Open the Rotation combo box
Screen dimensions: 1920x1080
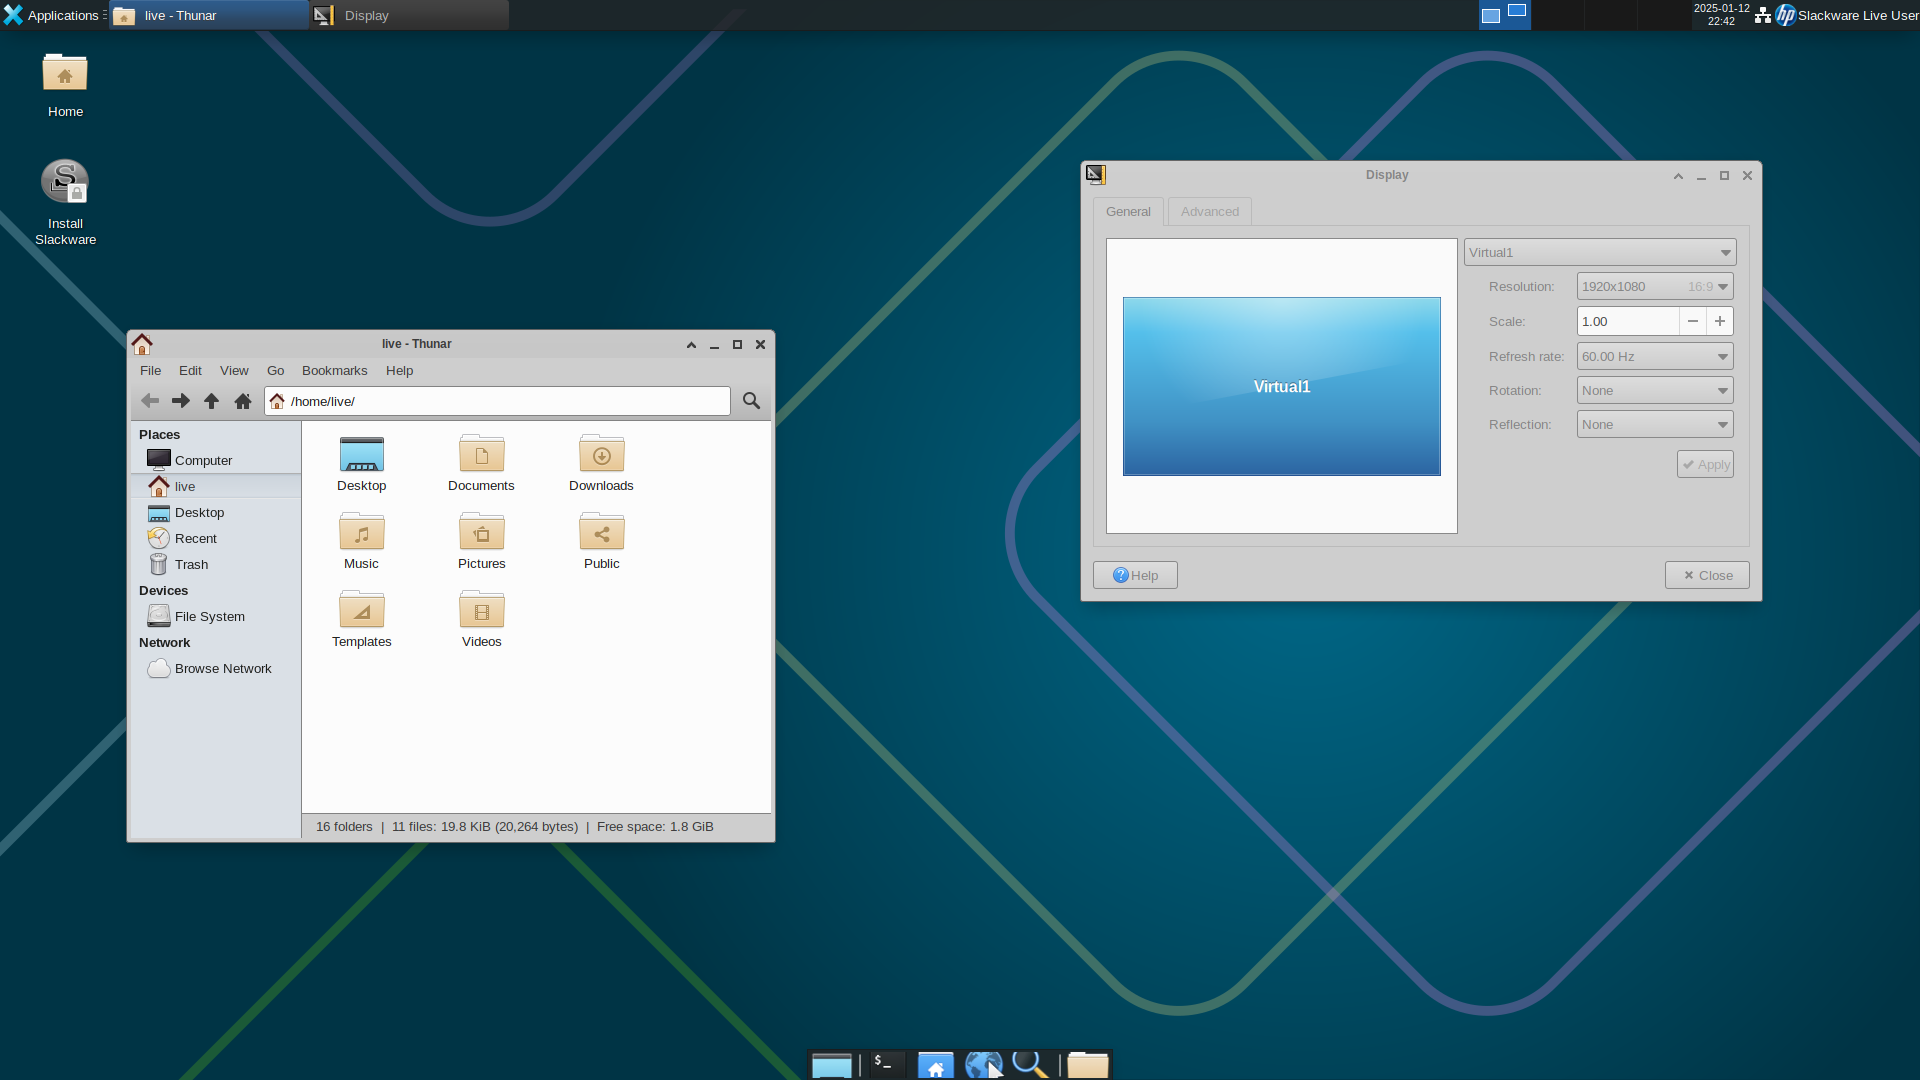click(x=1654, y=391)
